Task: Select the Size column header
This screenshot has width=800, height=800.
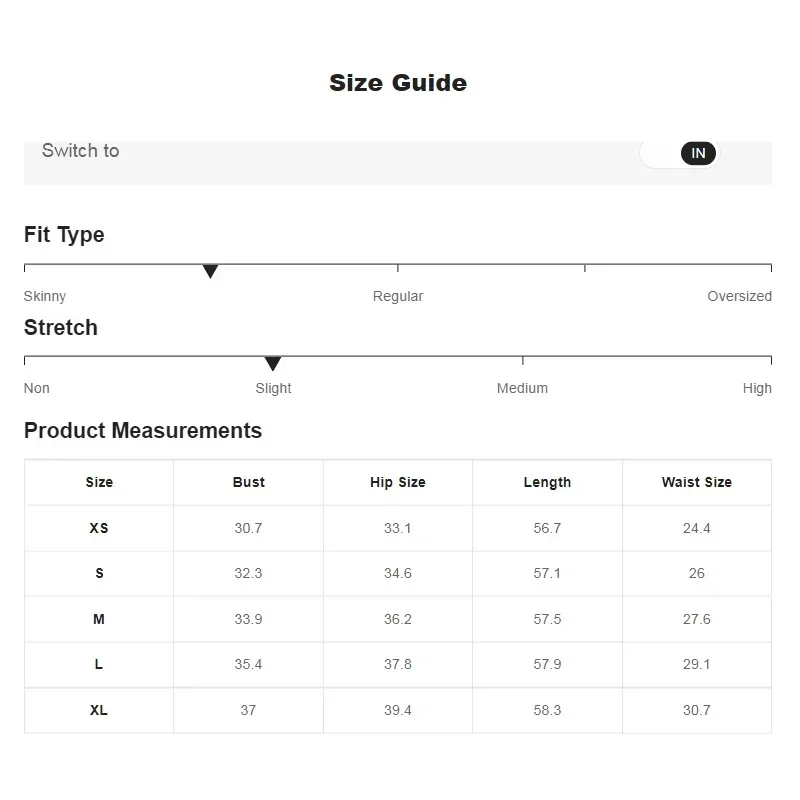Action: 99,482
